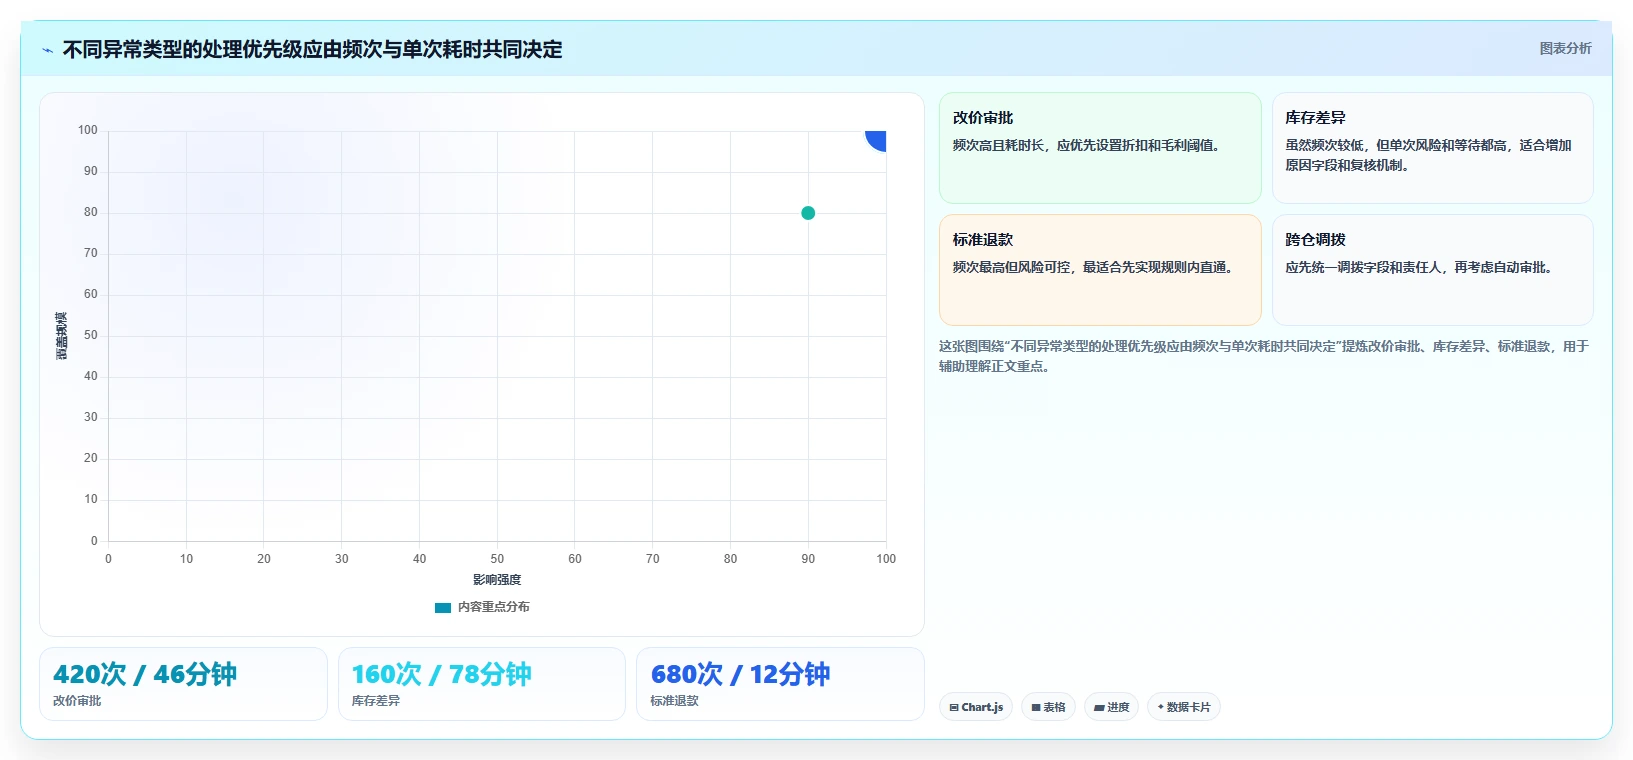Open the 库存差异 card

point(1432,148)
